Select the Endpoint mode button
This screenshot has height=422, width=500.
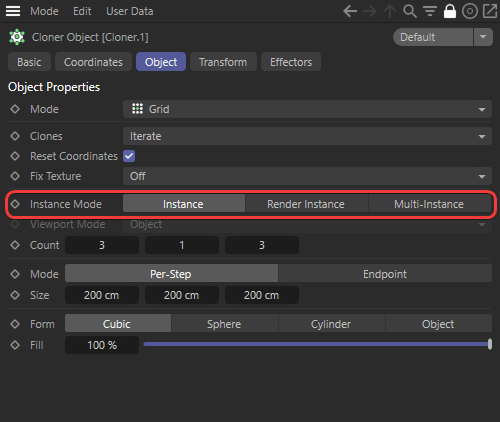(385, 274)
